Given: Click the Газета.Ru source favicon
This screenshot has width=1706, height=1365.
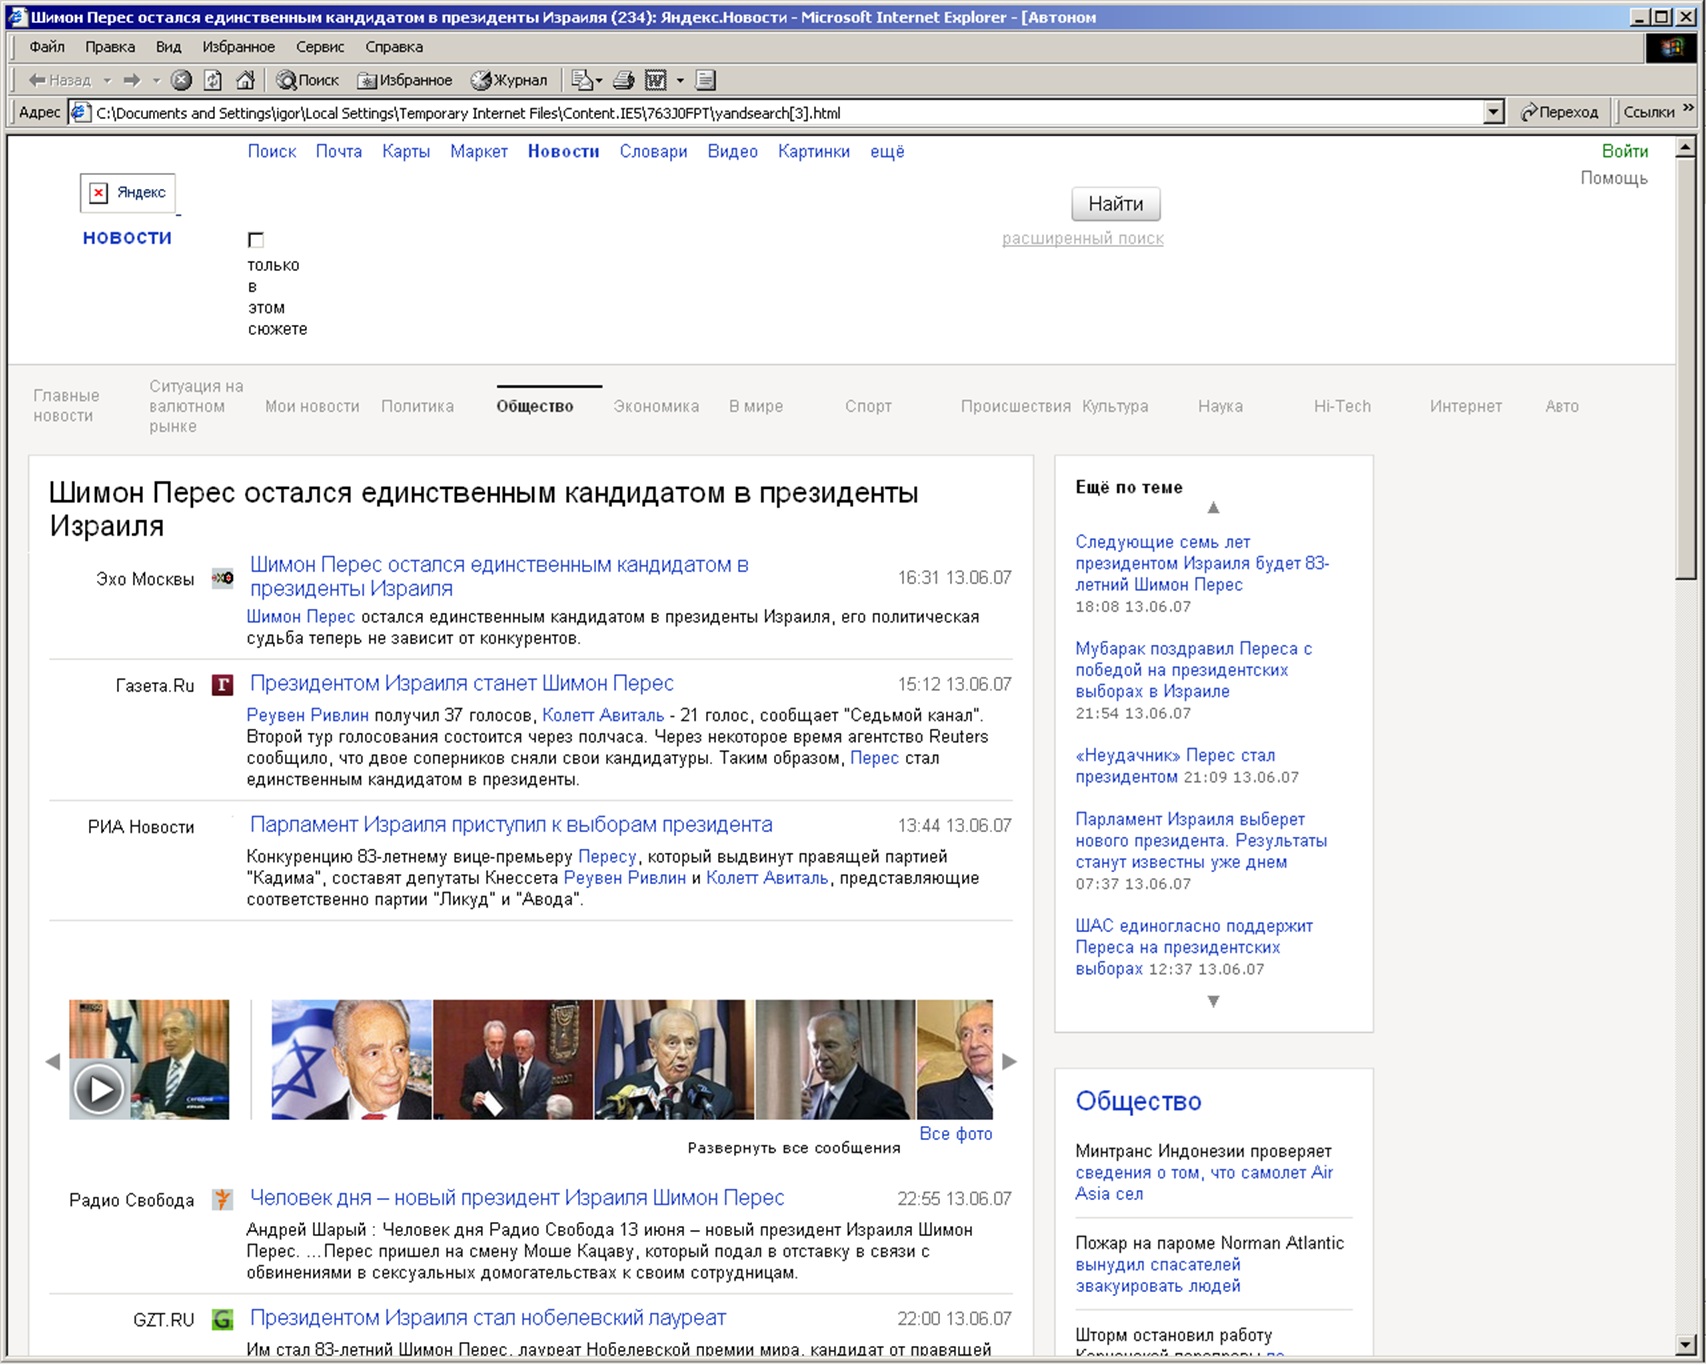Looking at the screenshot, I should tap(222, 685).
